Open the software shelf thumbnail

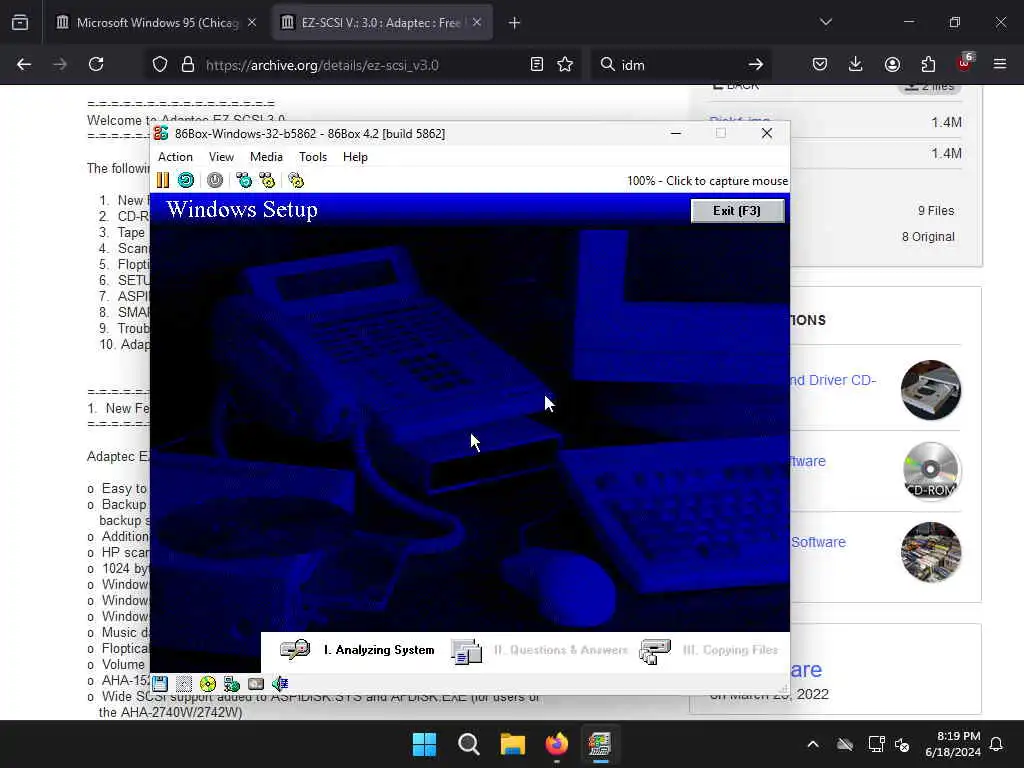(x=931, y=552)
